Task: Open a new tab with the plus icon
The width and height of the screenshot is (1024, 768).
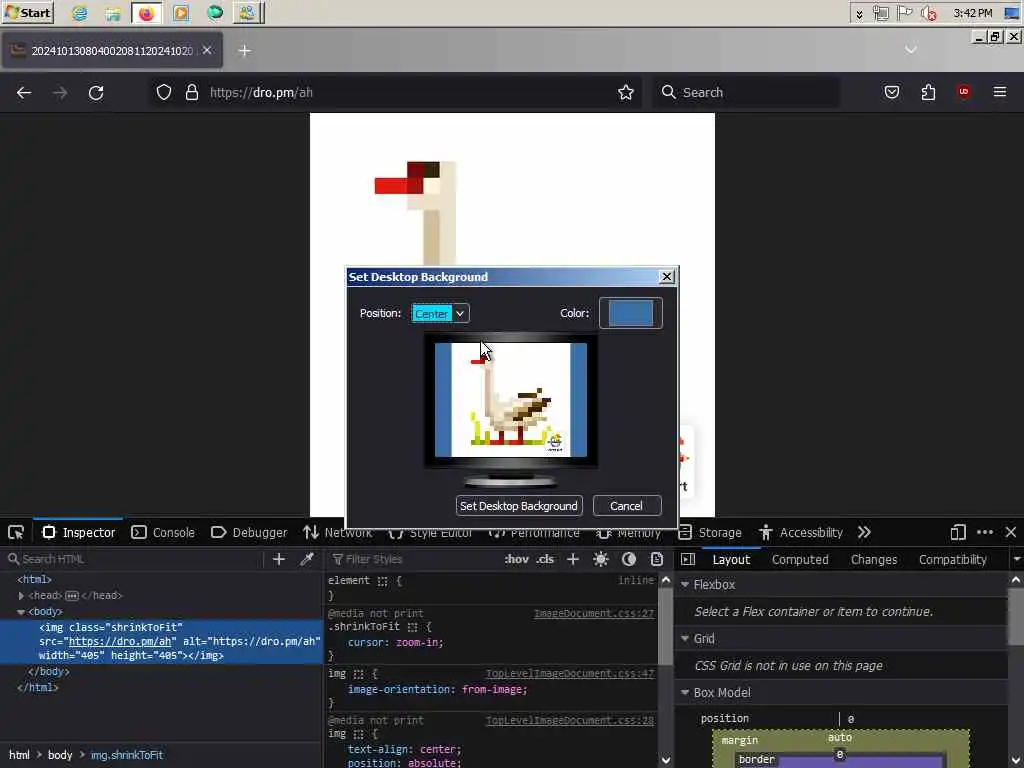Action: pos(244,50)
